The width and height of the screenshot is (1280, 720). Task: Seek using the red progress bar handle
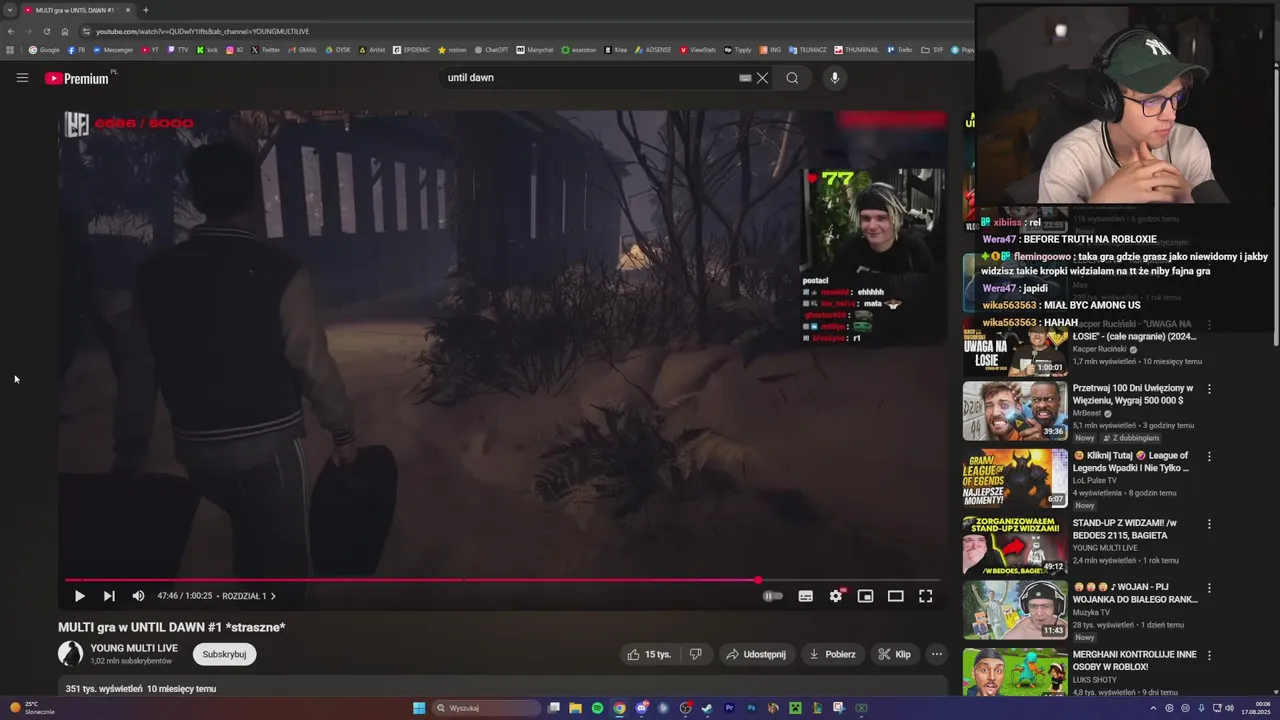(758, 580)
